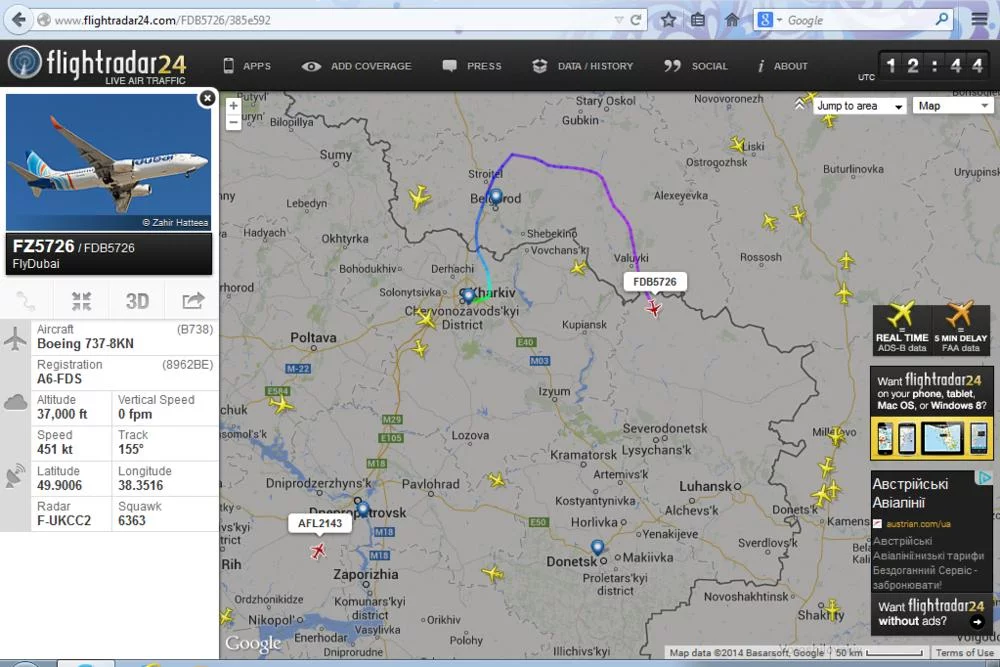Image resolution: width=1000 pixels, height=667 pixels.
Task: Open the Apps menu
Action: click(x=247, y=66)
